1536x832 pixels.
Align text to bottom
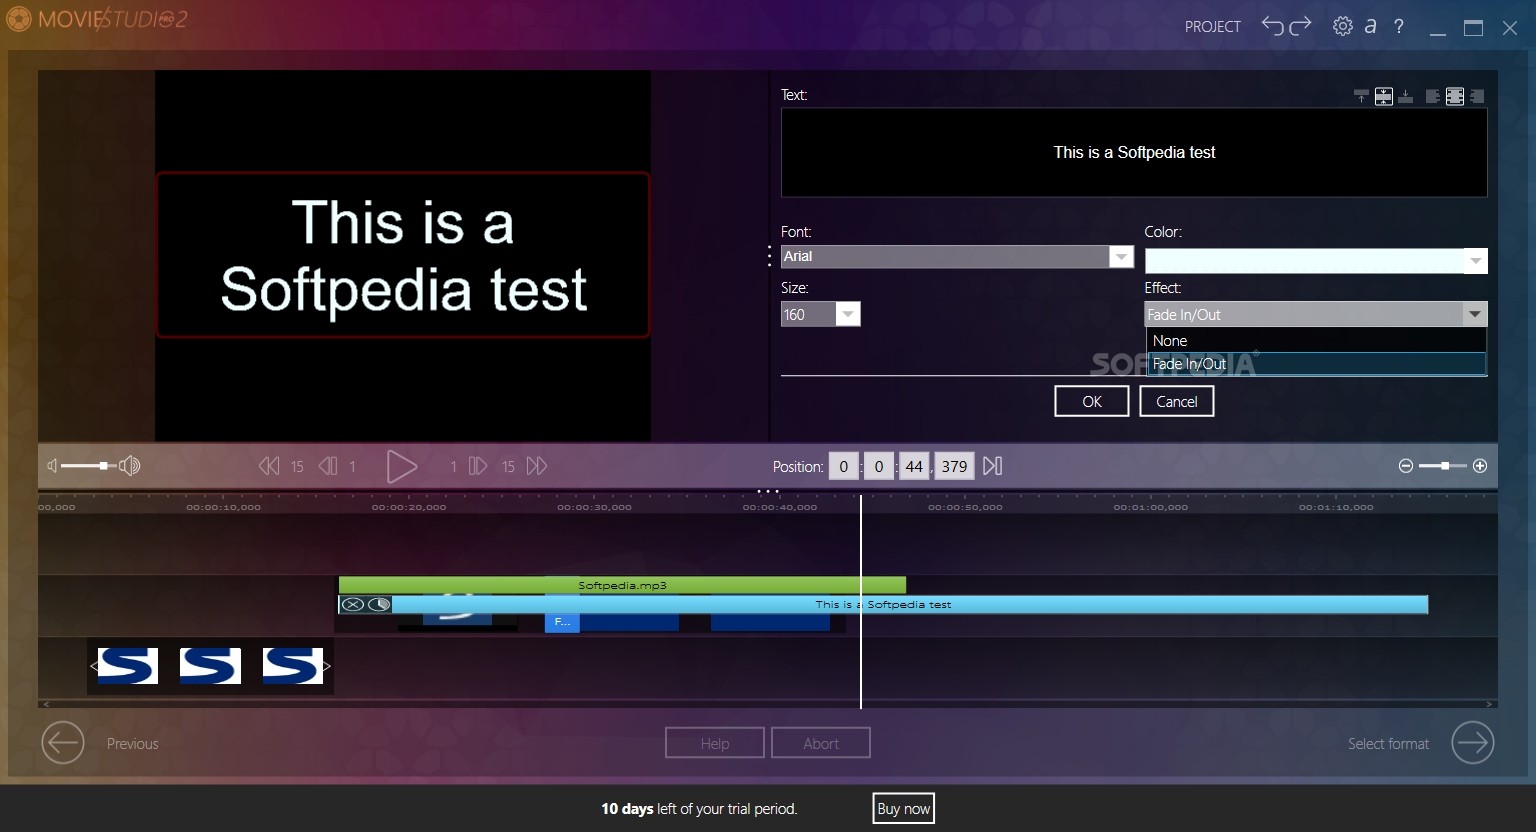tap(1405, 96)
